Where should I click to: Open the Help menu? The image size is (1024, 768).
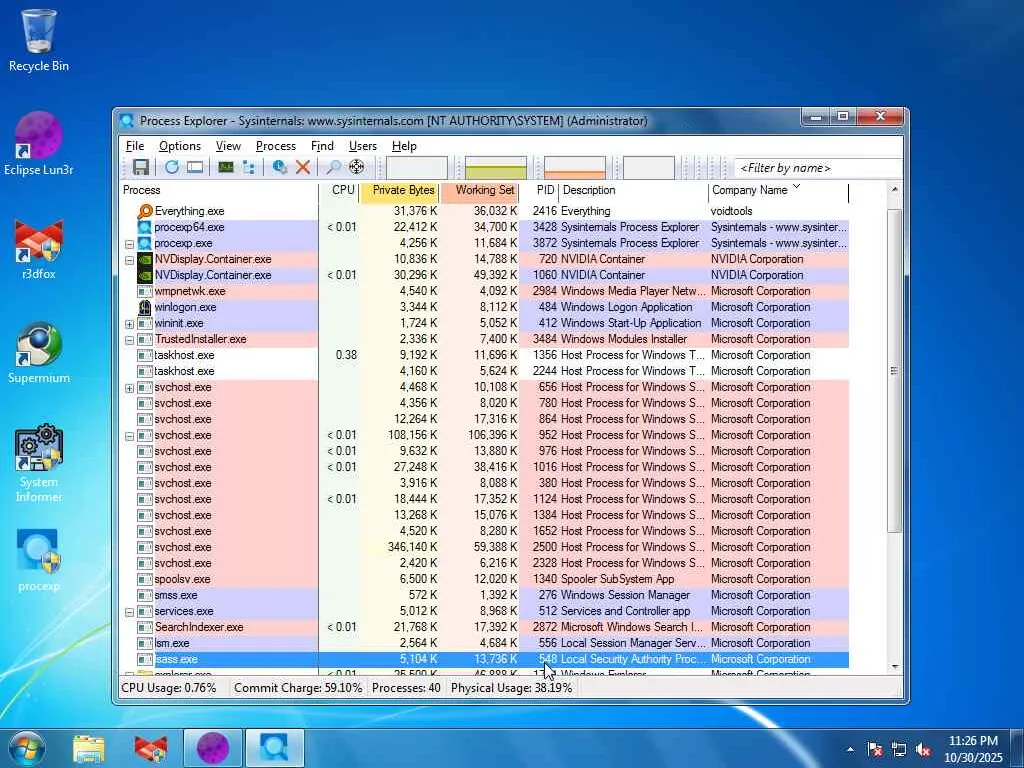pyautogui.click(x=404, y=146)
